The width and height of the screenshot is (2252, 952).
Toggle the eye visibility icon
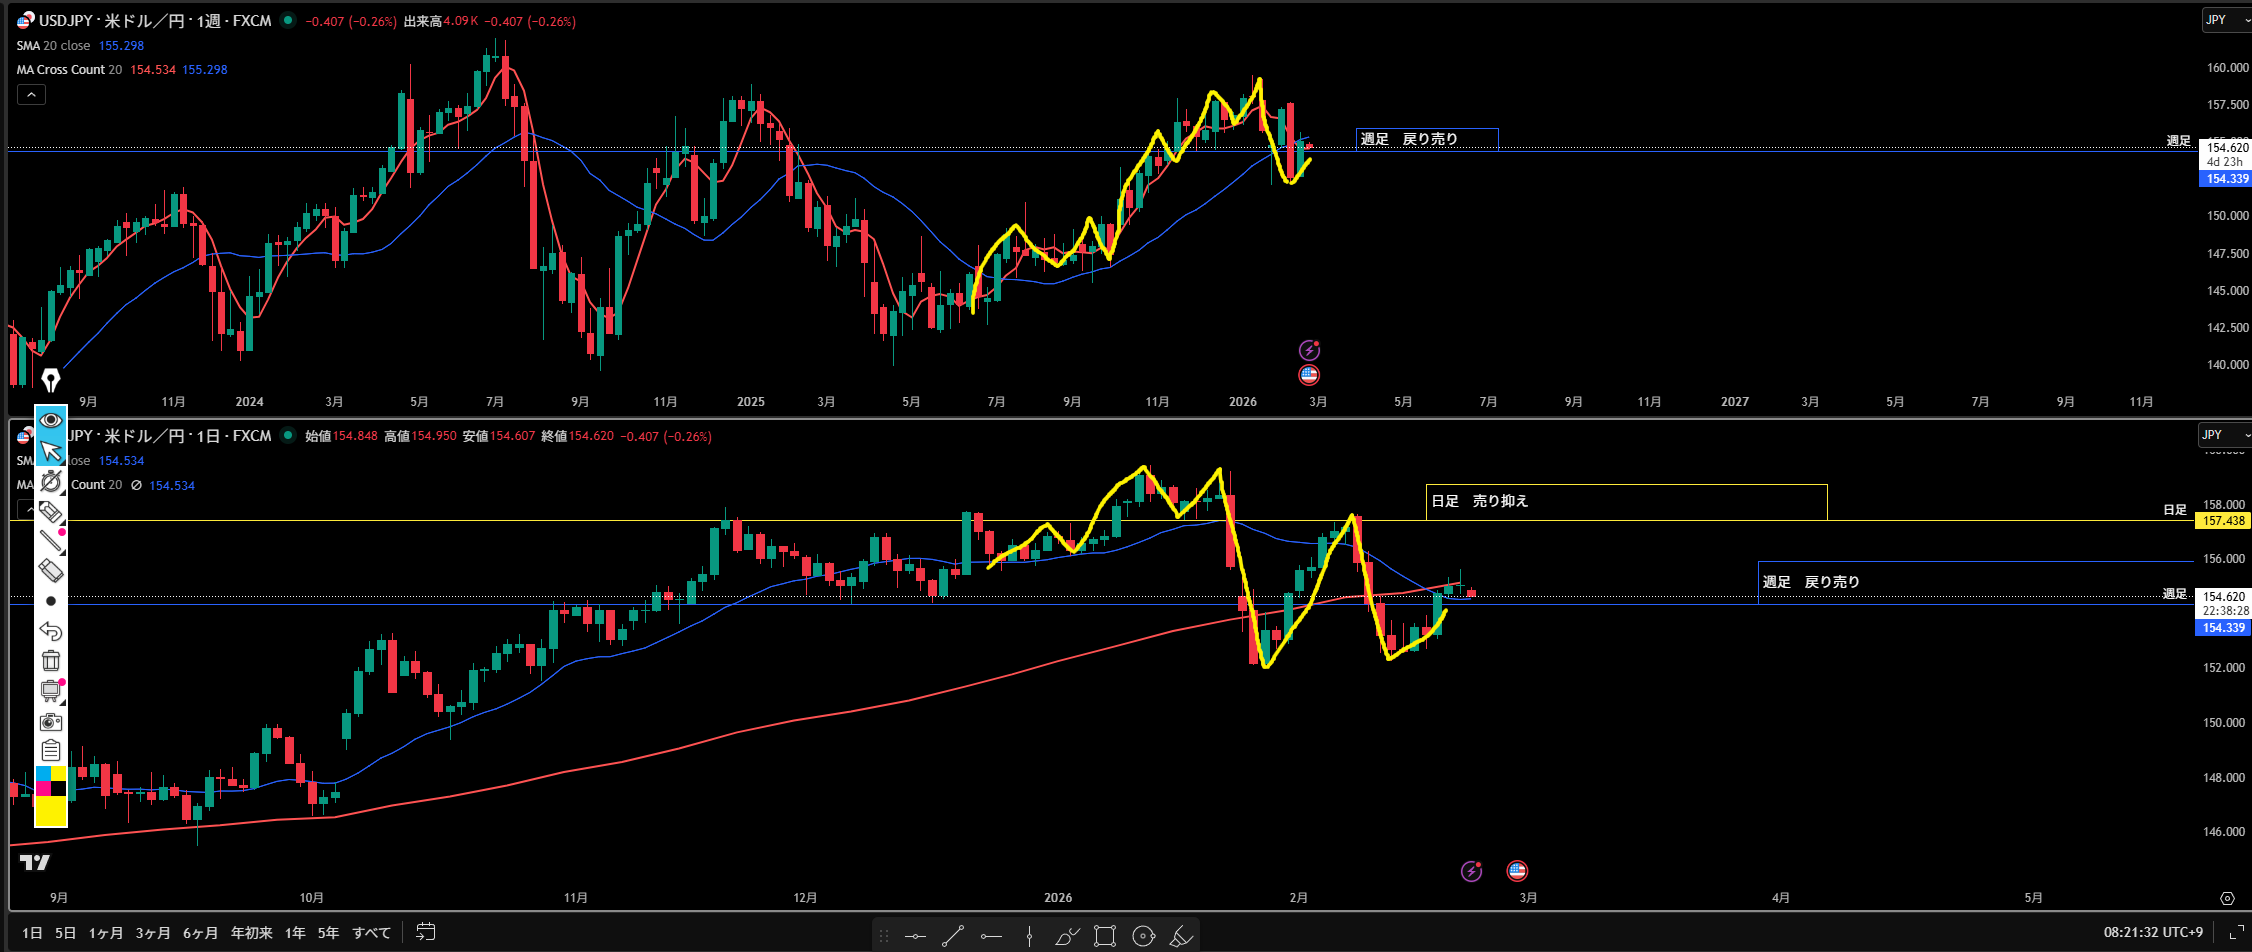click(x=51, y=420)
